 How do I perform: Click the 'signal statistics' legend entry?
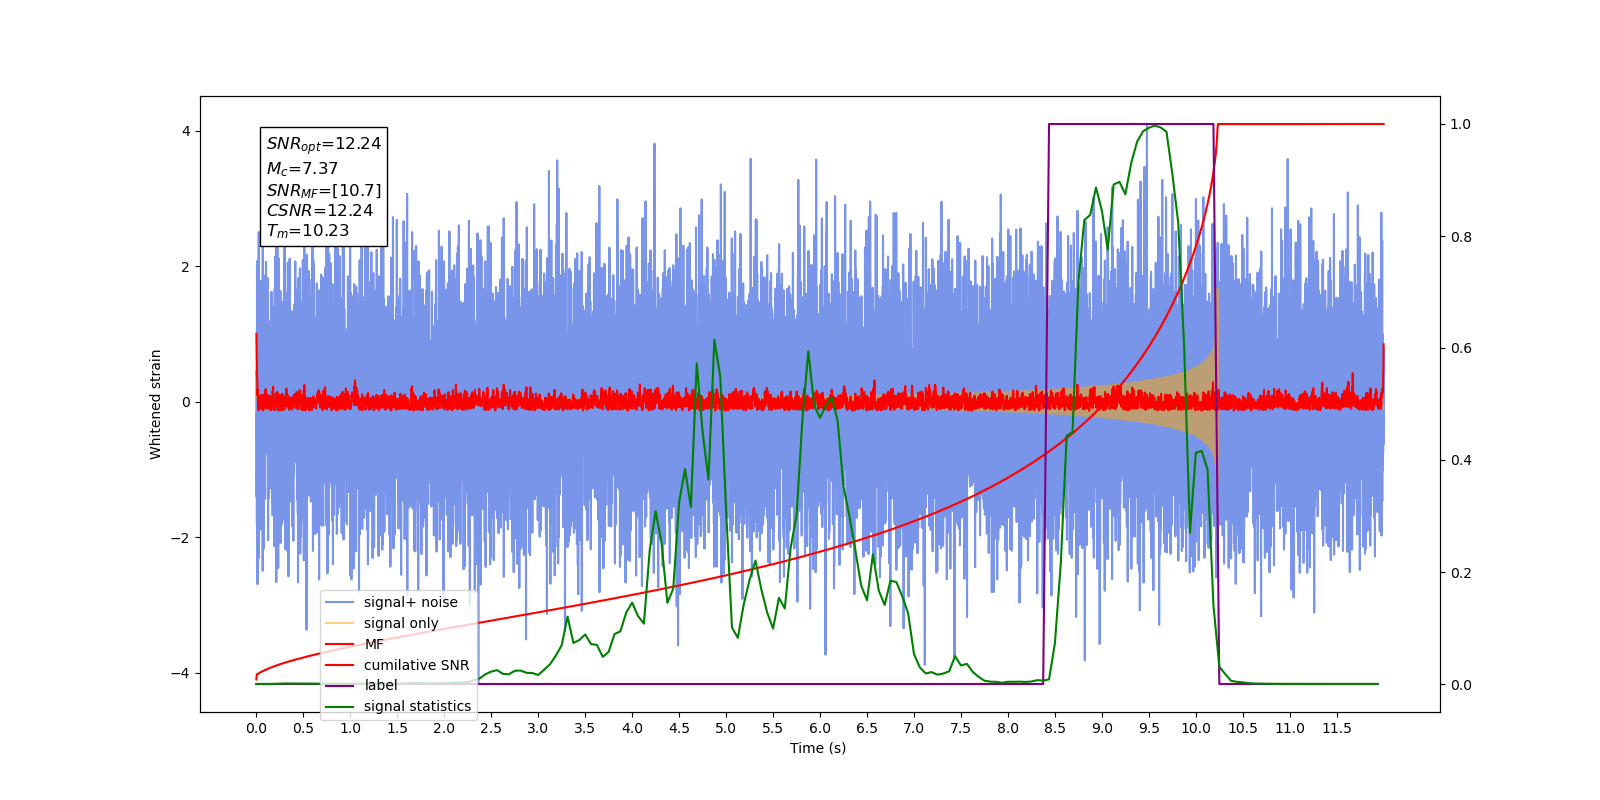tap(399, 706)
